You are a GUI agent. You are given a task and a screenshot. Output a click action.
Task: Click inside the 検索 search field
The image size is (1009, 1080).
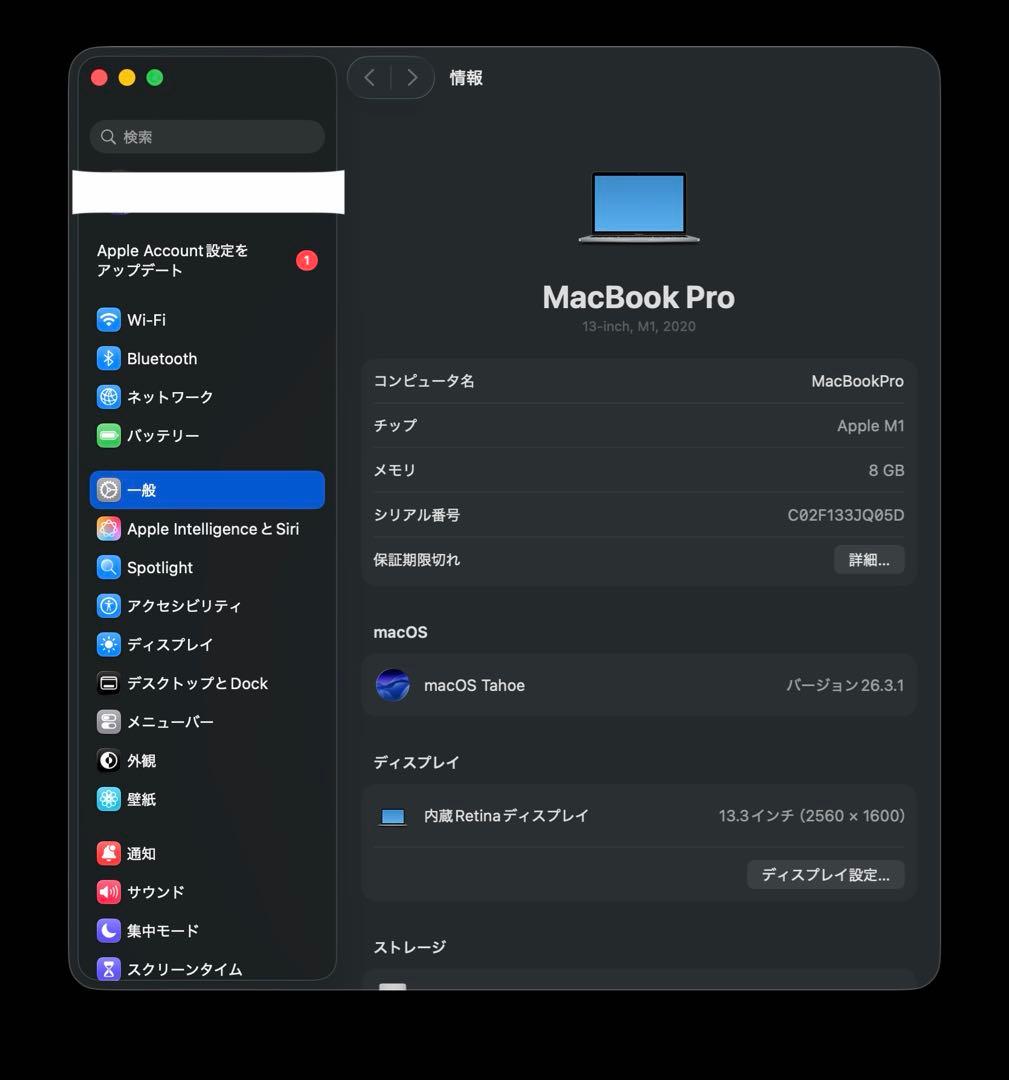[x=207, y=137]
